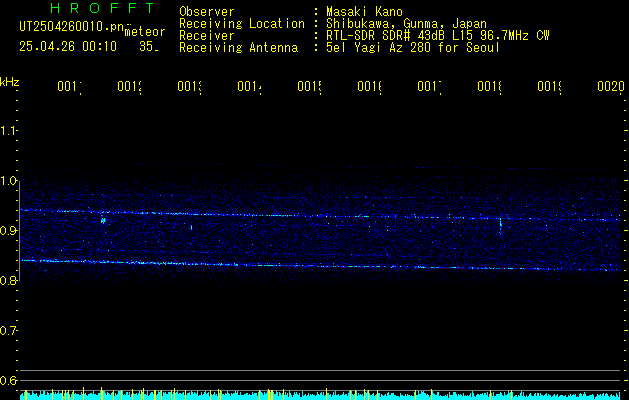Image resolution: width=629 pixels, height=400 pixels.
Task: Click the bright cyan echo spot near 0.92 kHz
Action: click(x=103, y=220)
